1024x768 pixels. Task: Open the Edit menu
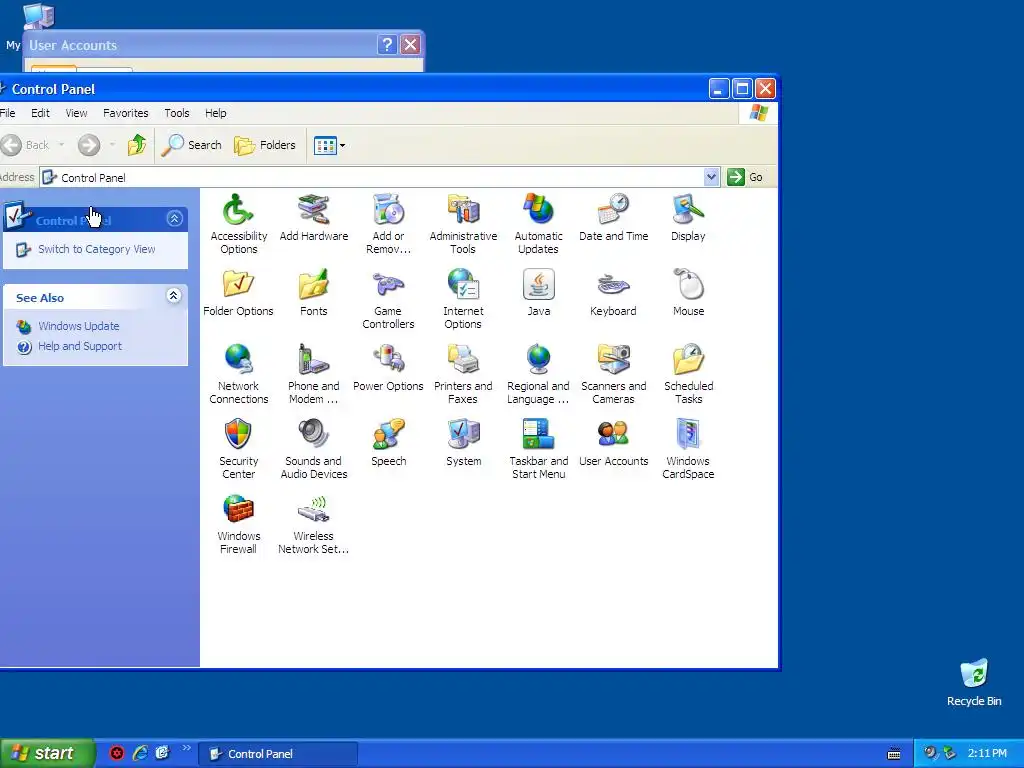[40, 113]
